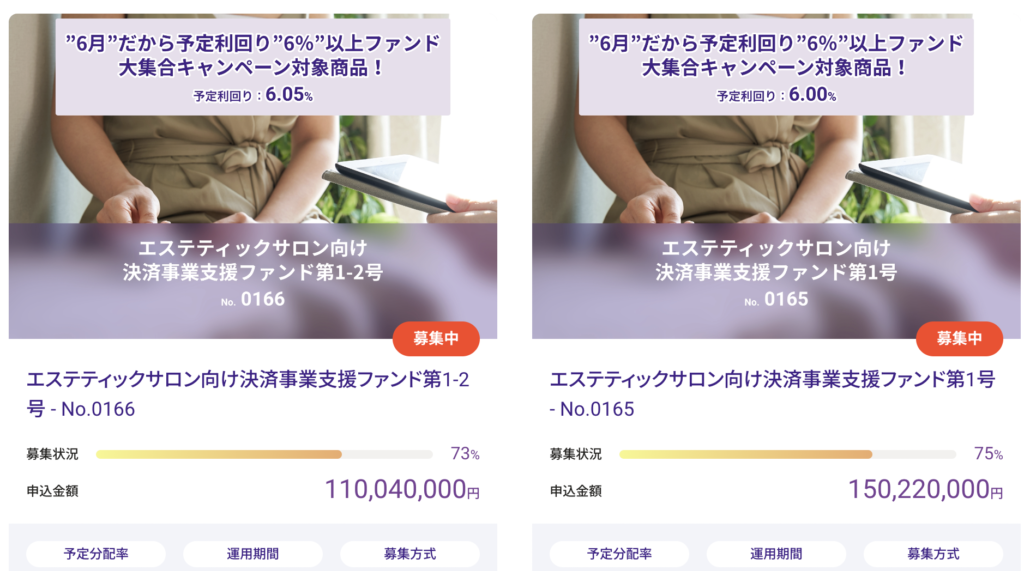The height and width of the screenshot is (571, 1024).
Task: Open title link for fund 第1号 No.0165
Action: (773, 394)
